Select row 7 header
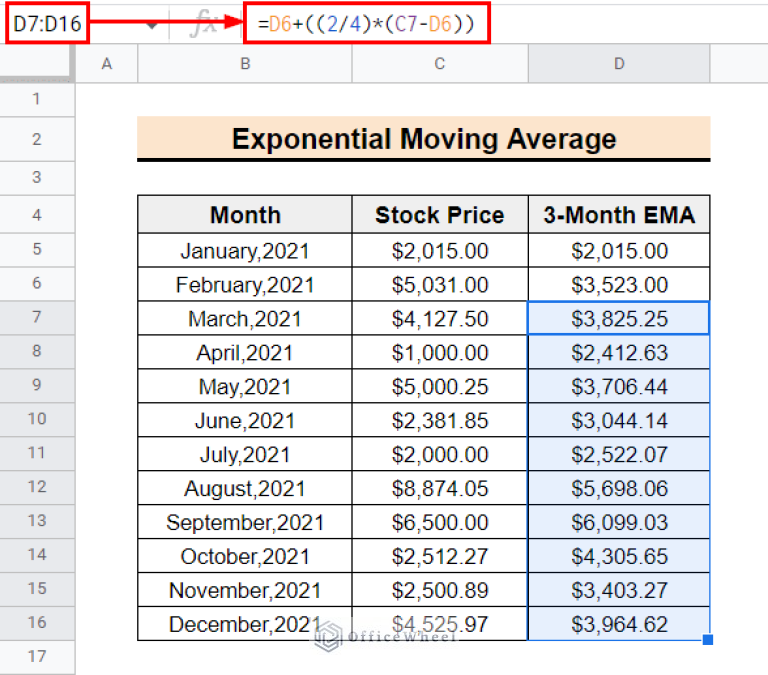The height and width of the screenshot is (675, 768). coord(37,318)
